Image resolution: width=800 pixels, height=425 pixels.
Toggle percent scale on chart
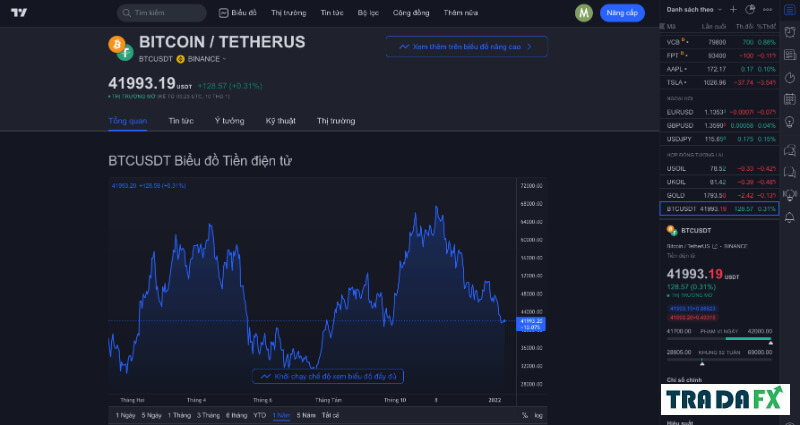click(x=525, y=415)
